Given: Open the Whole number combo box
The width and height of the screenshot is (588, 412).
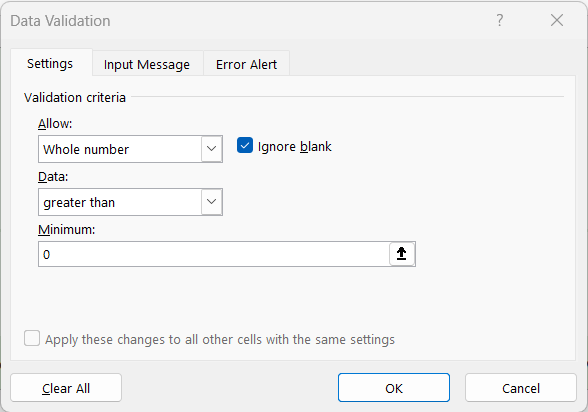Looking at the screenshot, I should 130,149.
